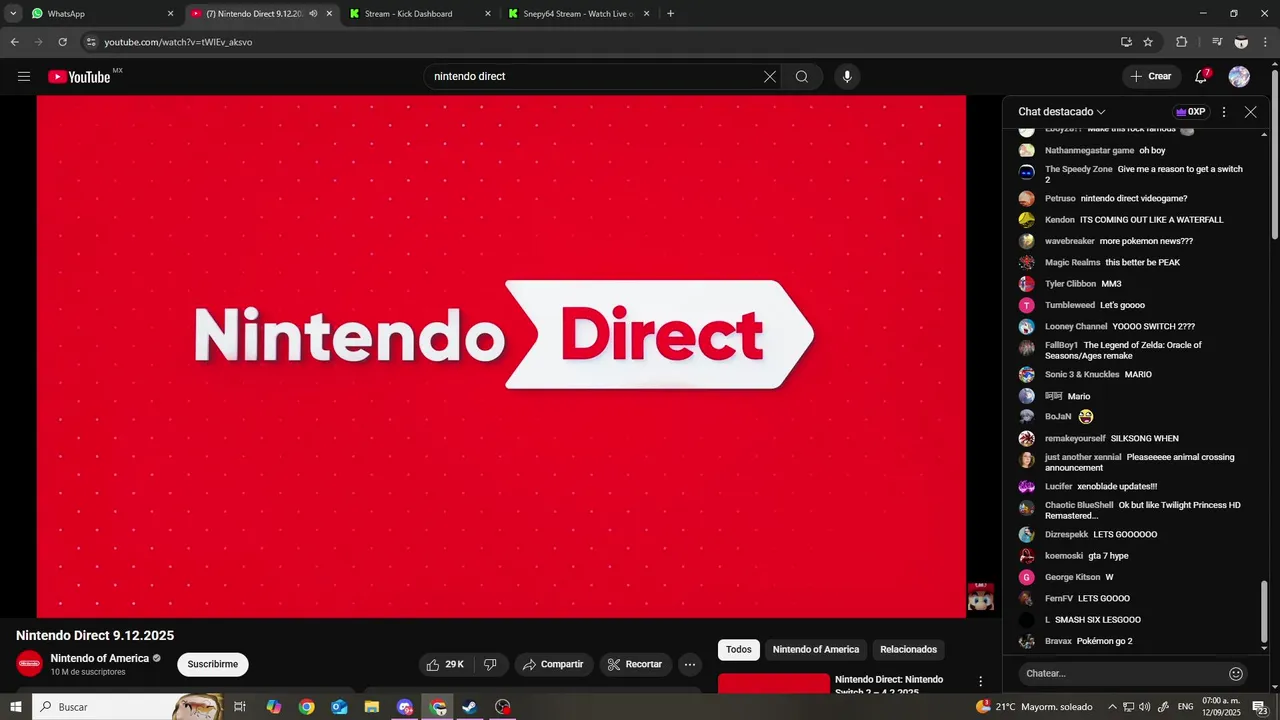Open Tumbleweed chat user avatar
The image size is (1280, 720).
(1026, 305)
